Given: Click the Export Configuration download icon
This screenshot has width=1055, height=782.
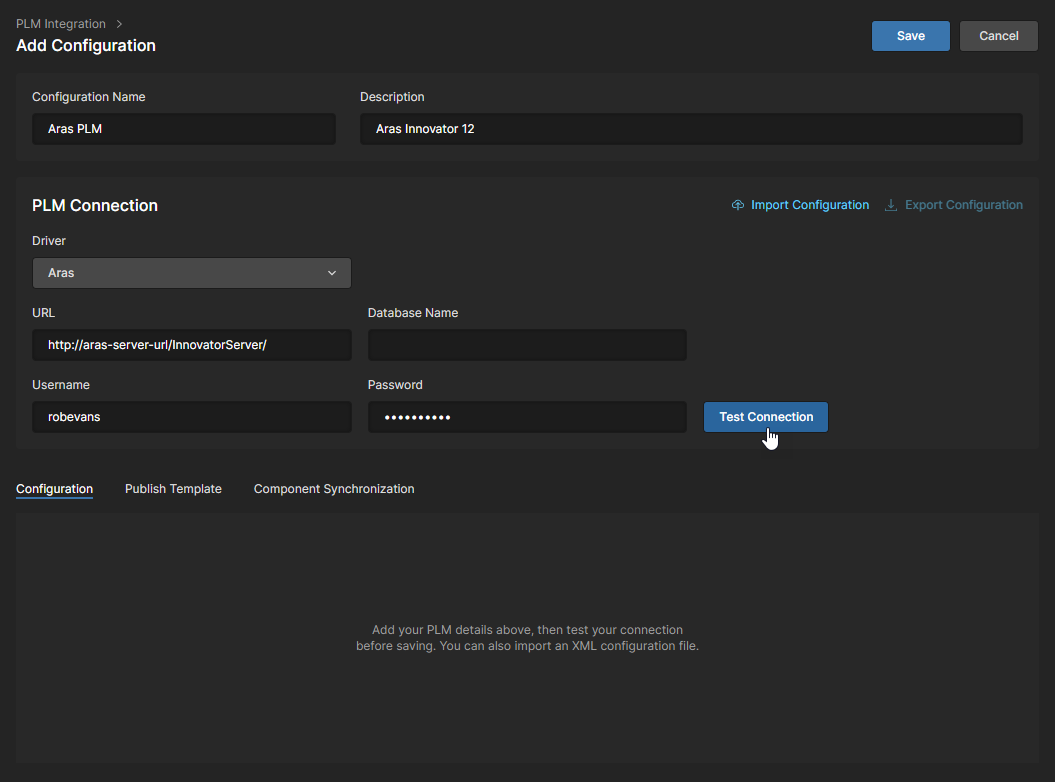Looking at the screenshot, I should (x=891, y=205).
